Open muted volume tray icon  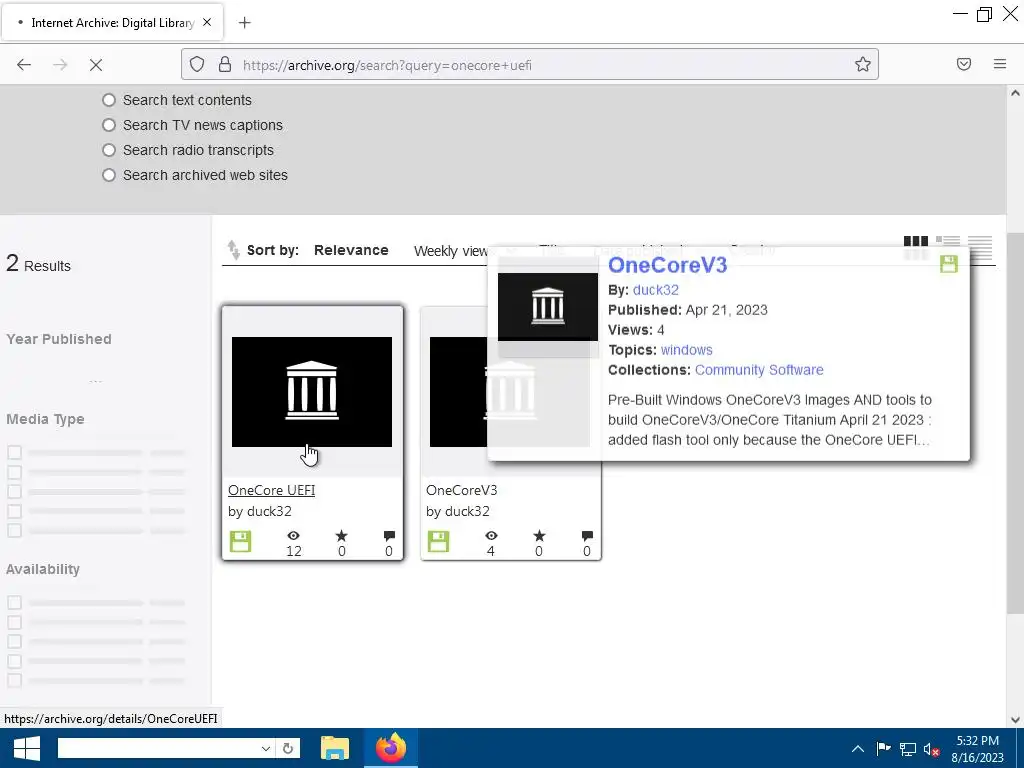point(932,749)
